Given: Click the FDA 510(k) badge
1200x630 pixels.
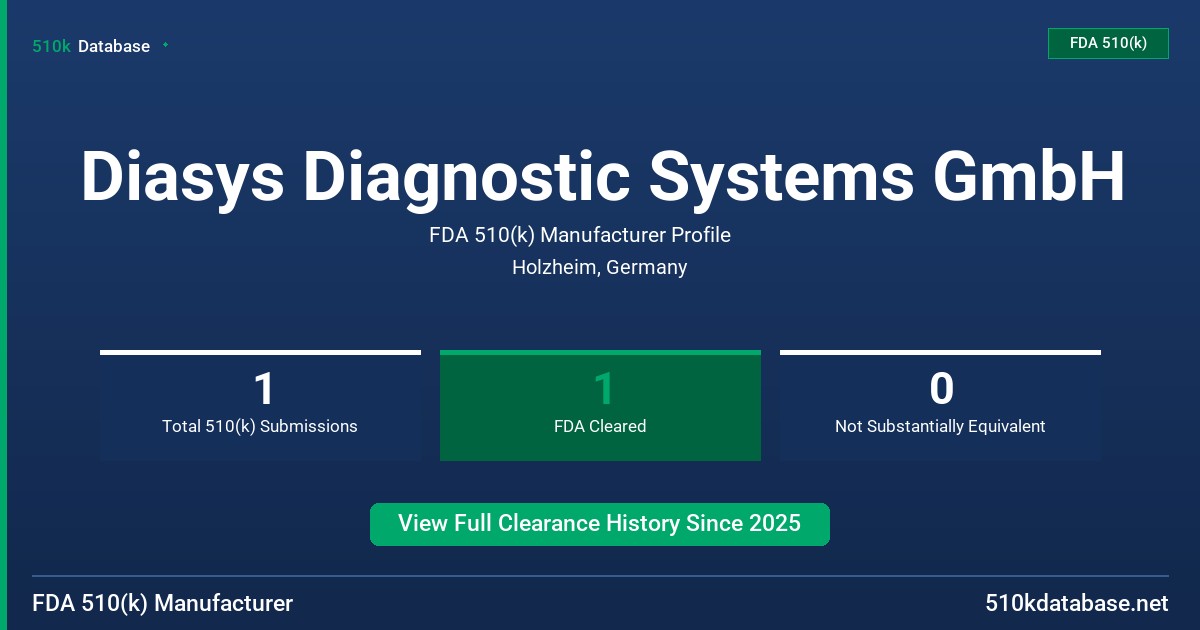Looking at the screenshot, I should tap(1108, 43).
